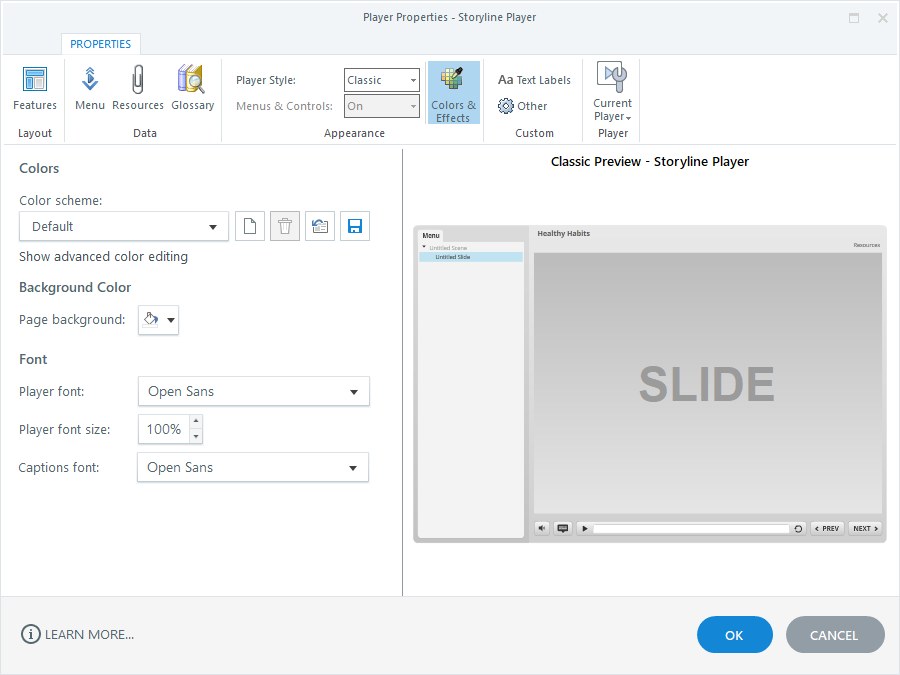The width and height of the screenshot is (900, 675).
Task: Click the Menu icon in ribbon
Action: pyautogui.click(x=90, y=88)
